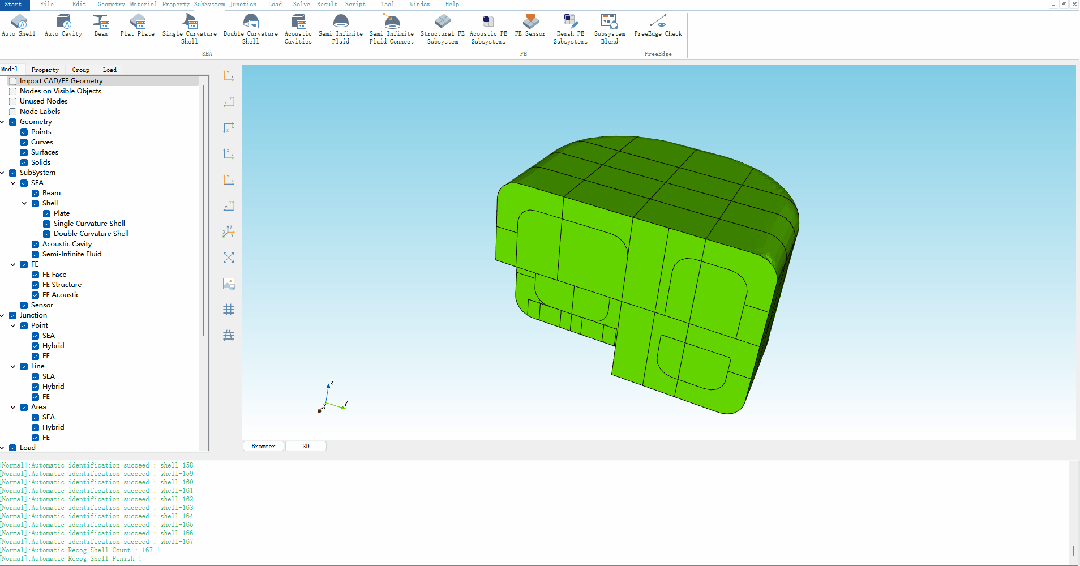Viewport: 1080px width, 566px height.
Task: Switch to the Start ribbon tab
Action: pos(14,4)
